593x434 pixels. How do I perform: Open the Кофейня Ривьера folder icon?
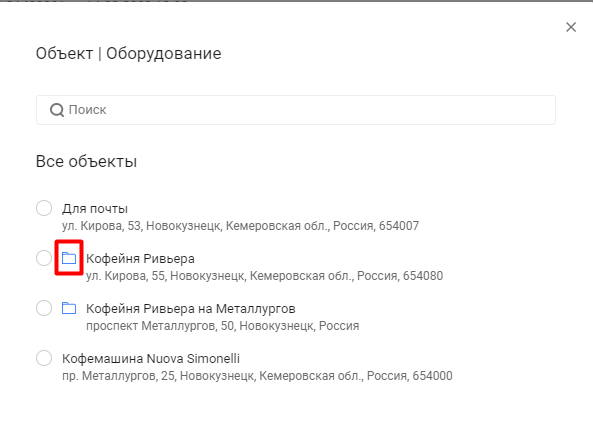tap(69, 258)
